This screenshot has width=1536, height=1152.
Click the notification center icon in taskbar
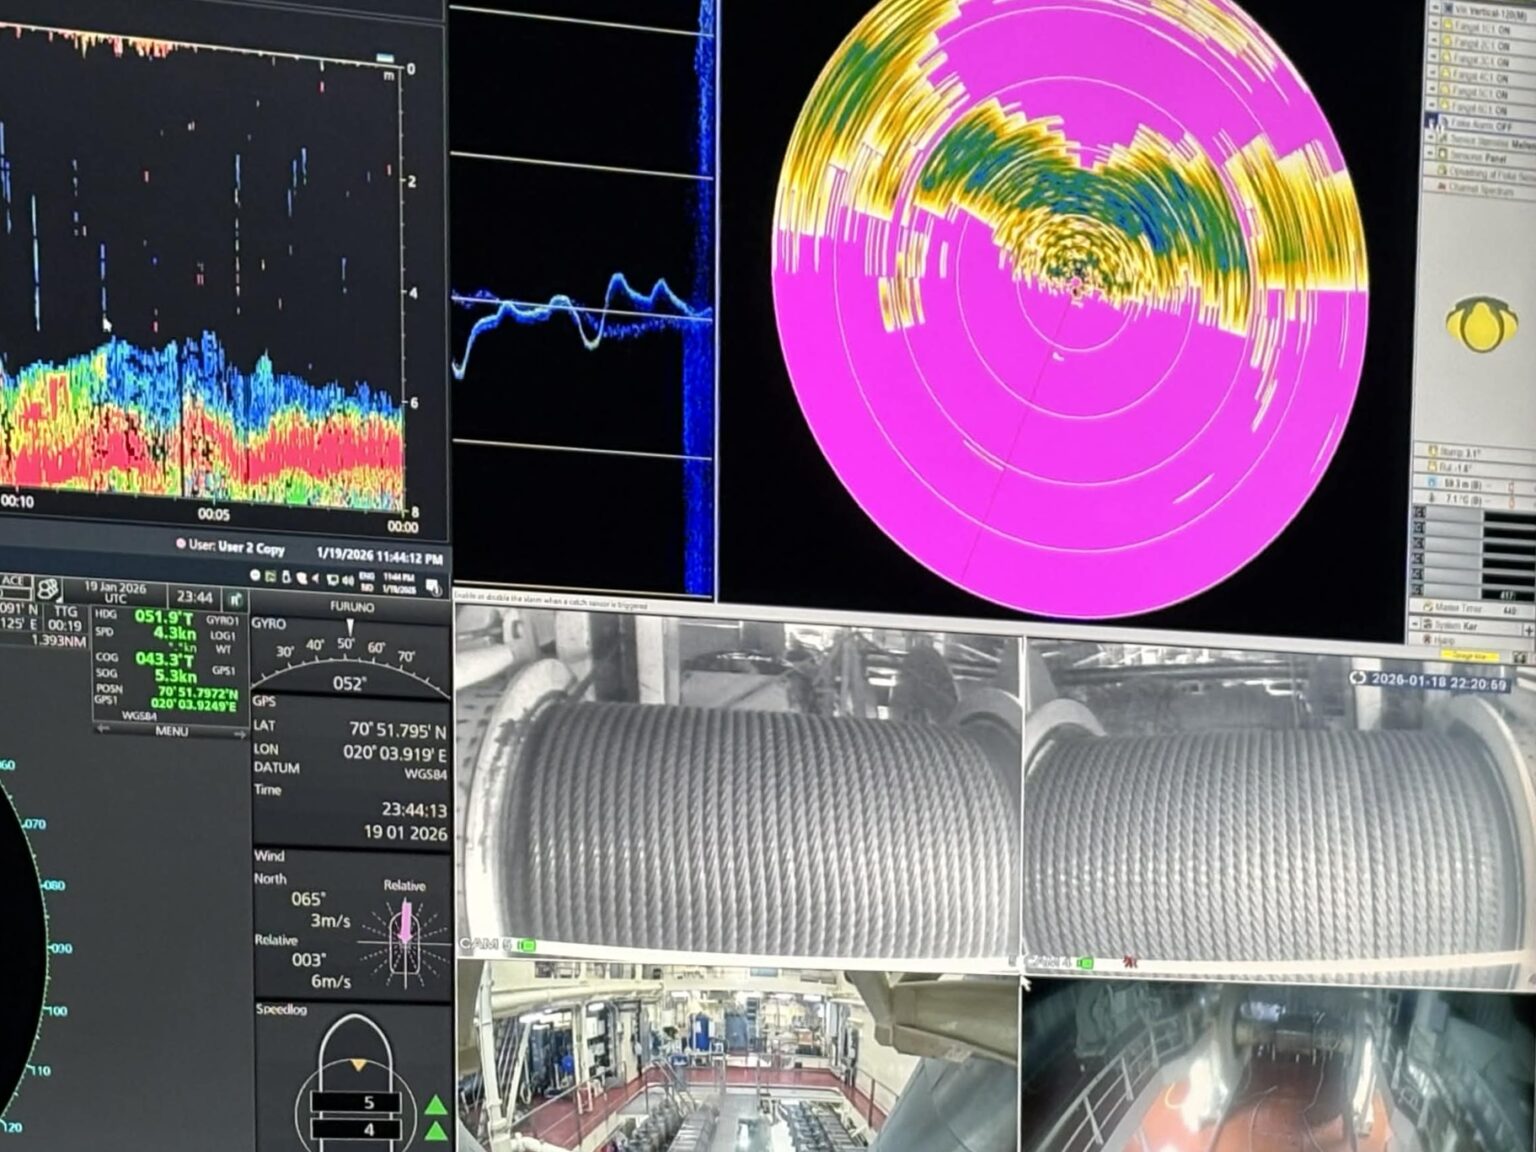[x=433, y=586]
